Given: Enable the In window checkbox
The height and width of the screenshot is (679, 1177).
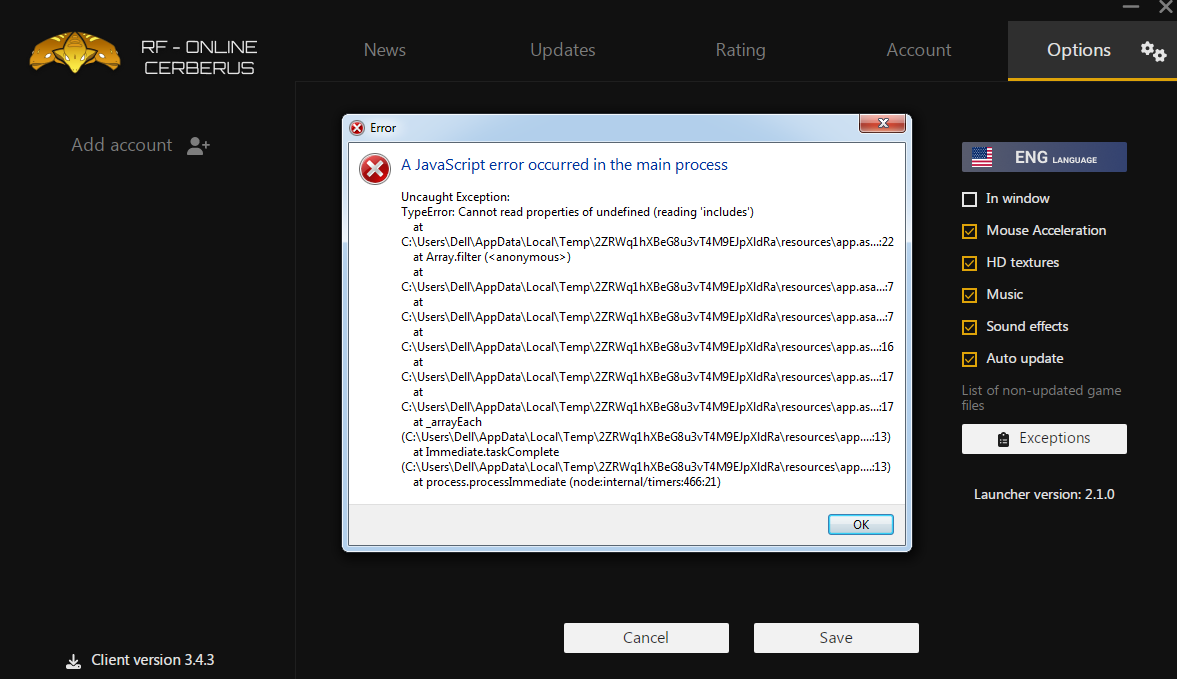Looking at the screenshot, I should pos(969,199).
